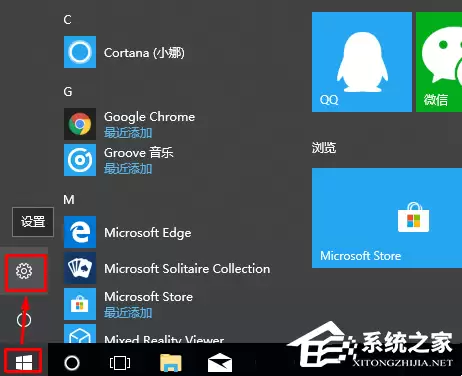
Task: Open the Microsoft Store large tile
Action: (387, 218)
